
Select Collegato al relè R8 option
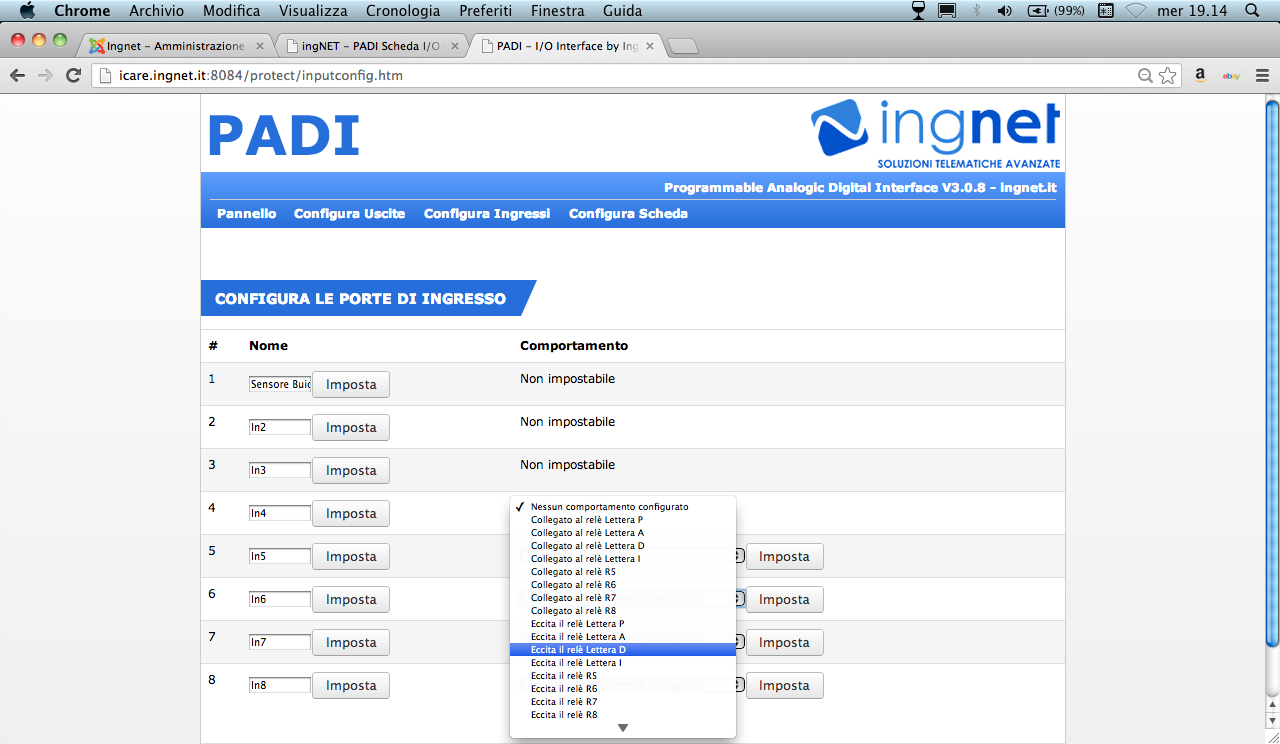(623, 611)
